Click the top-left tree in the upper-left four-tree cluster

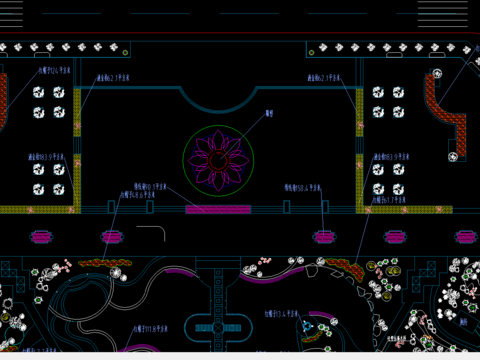click(39, 92)
